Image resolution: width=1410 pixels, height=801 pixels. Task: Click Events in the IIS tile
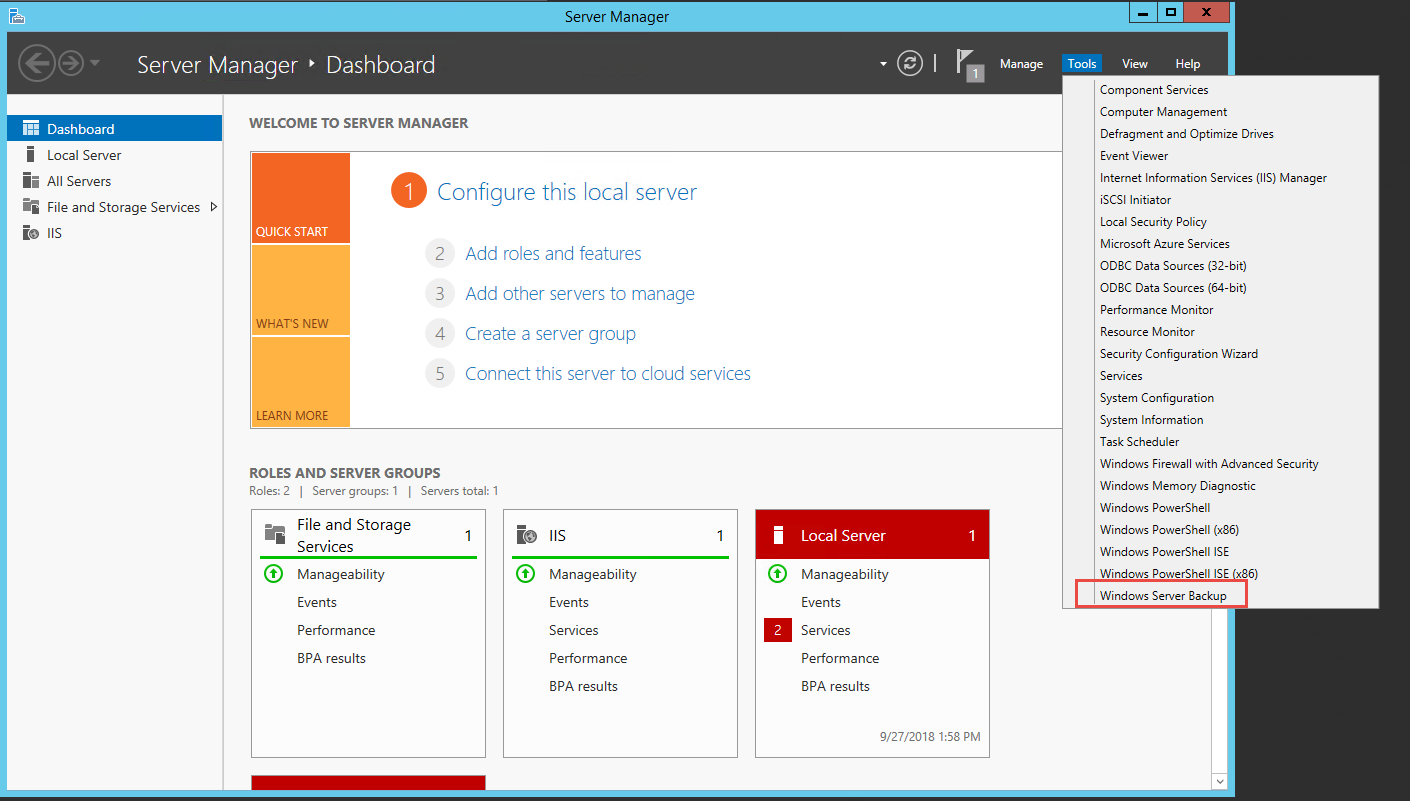[568, 602]
